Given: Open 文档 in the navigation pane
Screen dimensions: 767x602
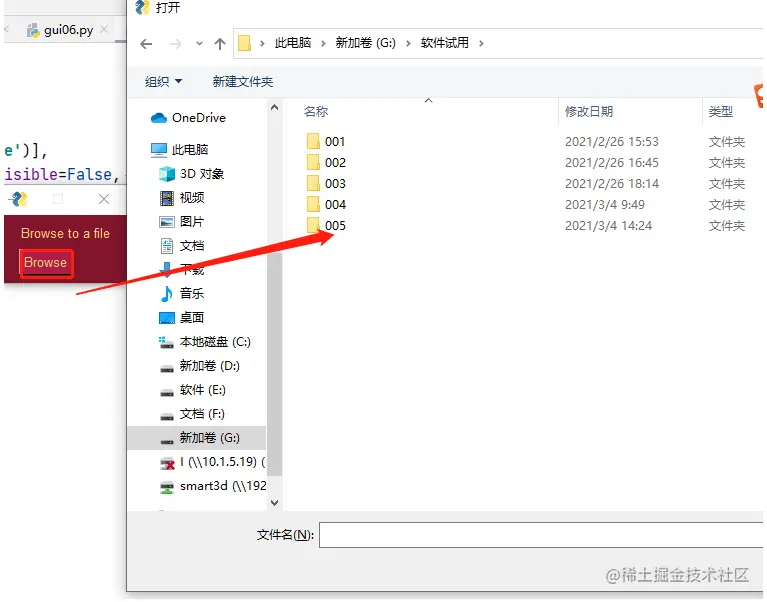Looking at the screenshot, I should pos(192,245).
